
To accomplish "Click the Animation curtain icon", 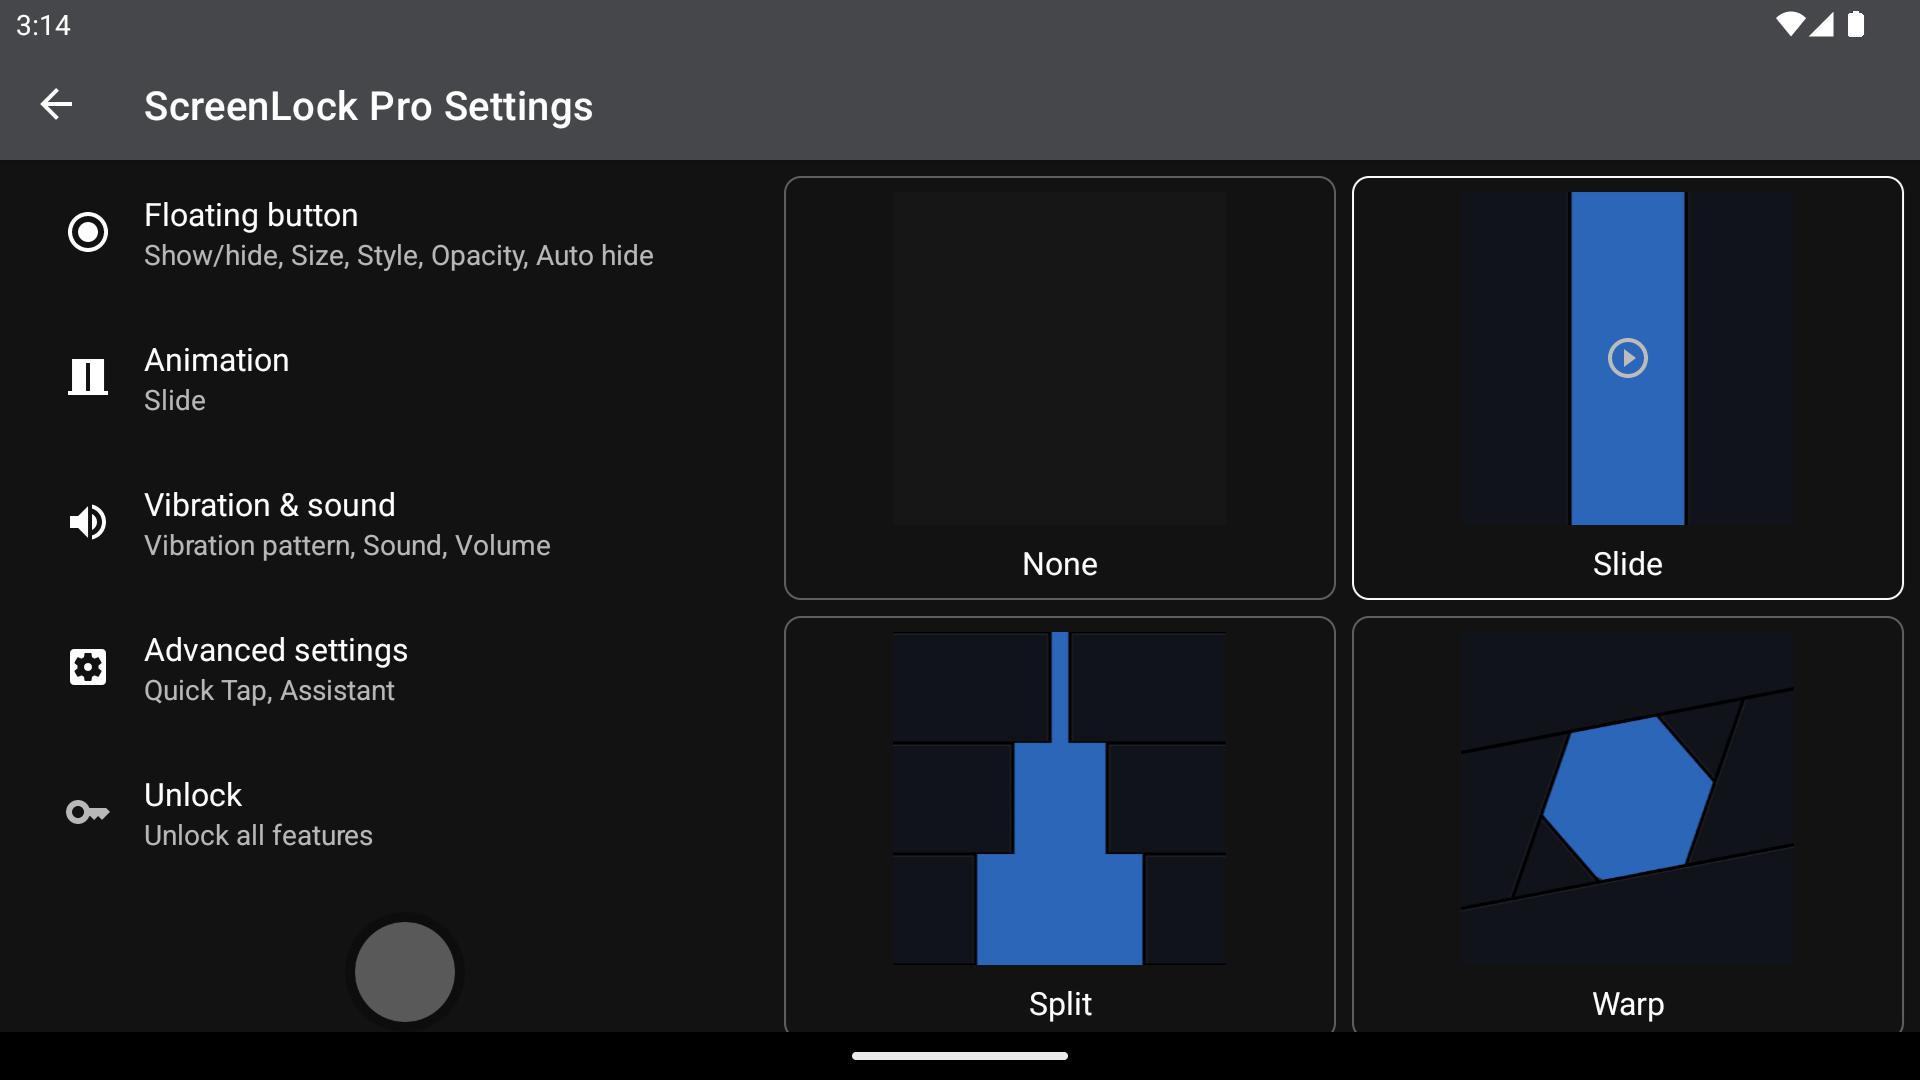I will tap(88, 377).
